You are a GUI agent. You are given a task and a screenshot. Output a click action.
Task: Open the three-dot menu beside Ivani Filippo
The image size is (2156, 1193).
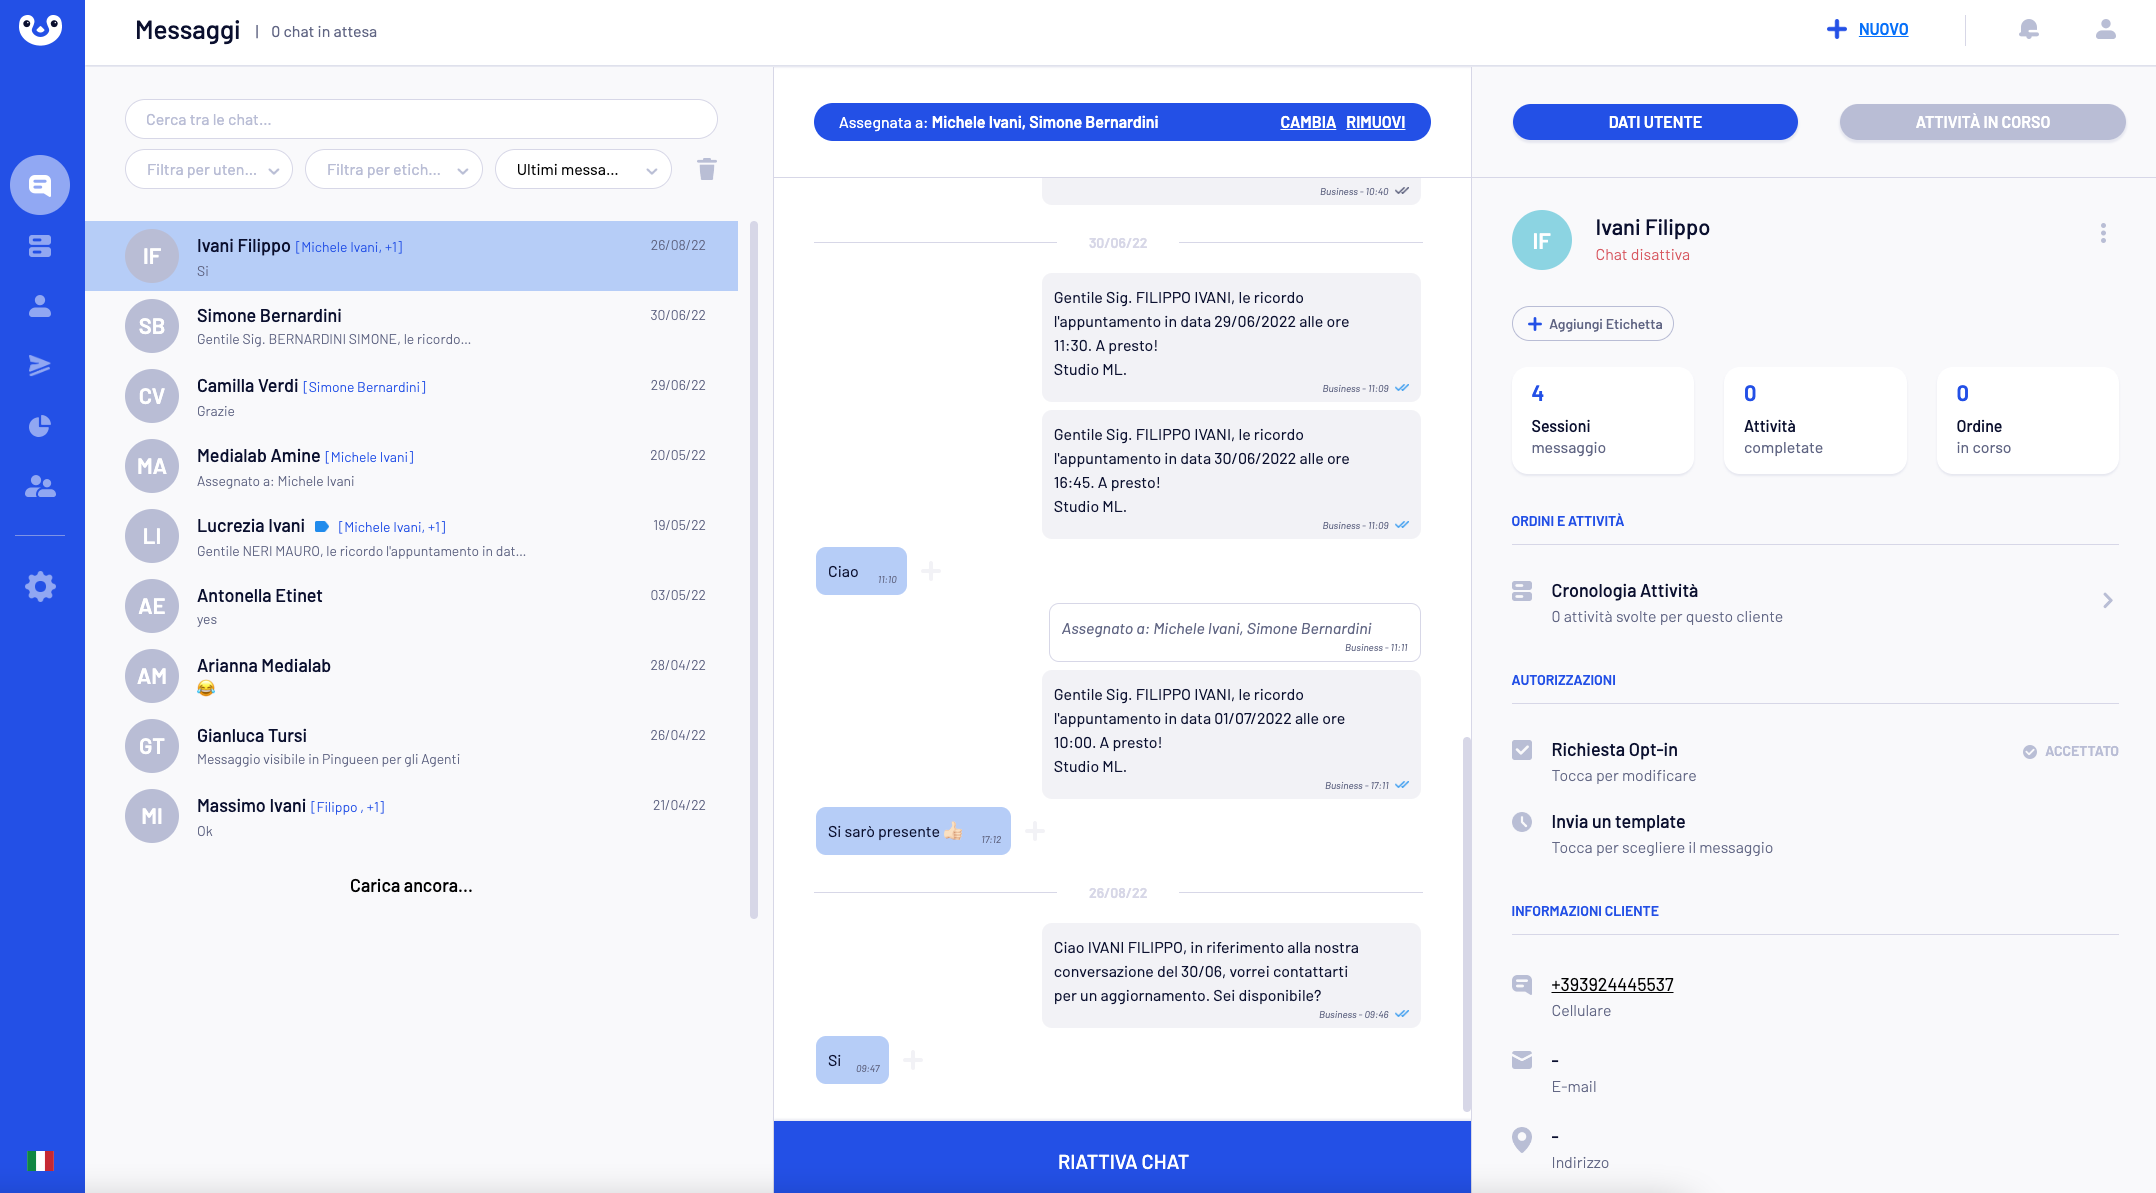(2103, 233)
